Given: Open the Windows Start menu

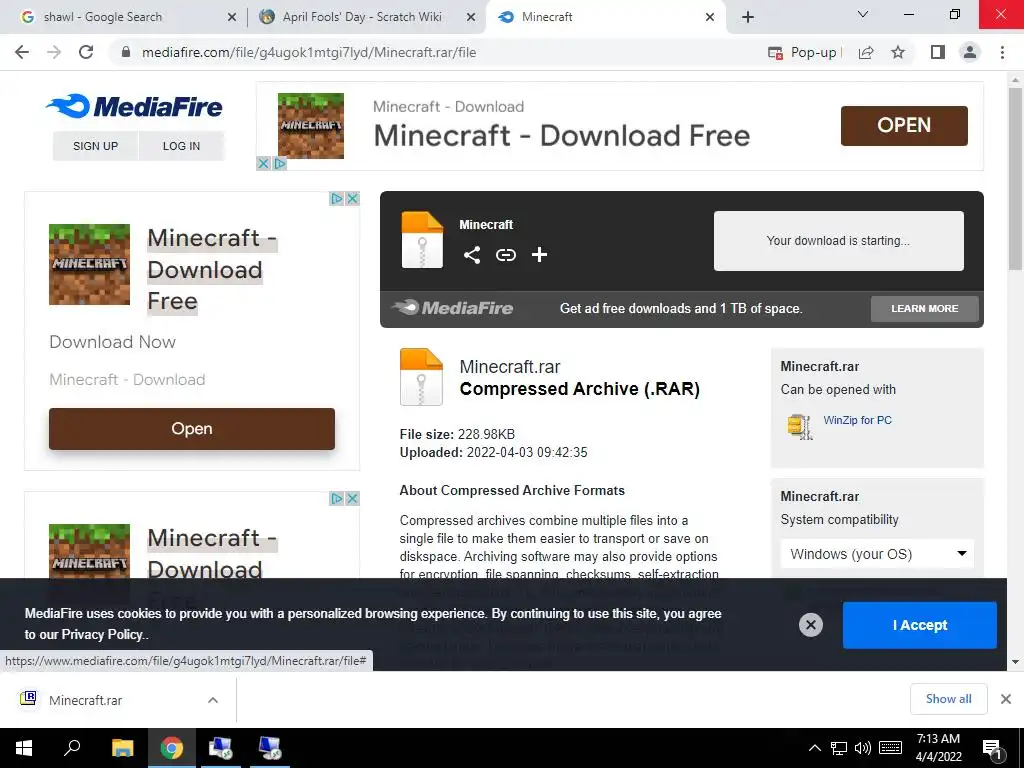Looking at the screenshot, I should (x=24, y=748).
